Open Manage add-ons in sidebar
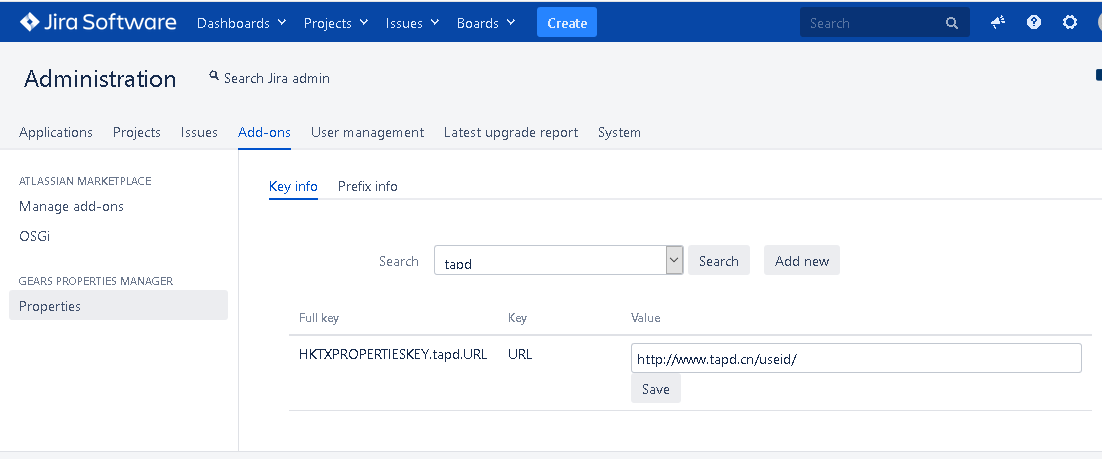The height and width of the screenshot is (459, 1102). click(x=71, y=207)
